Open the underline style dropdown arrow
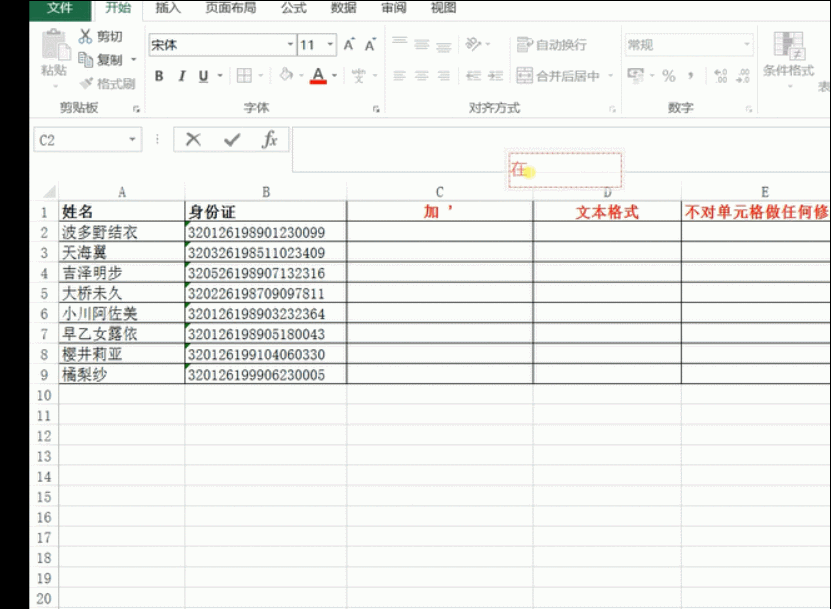Screen dimensions: 831x609 click(x=220, y=76)
